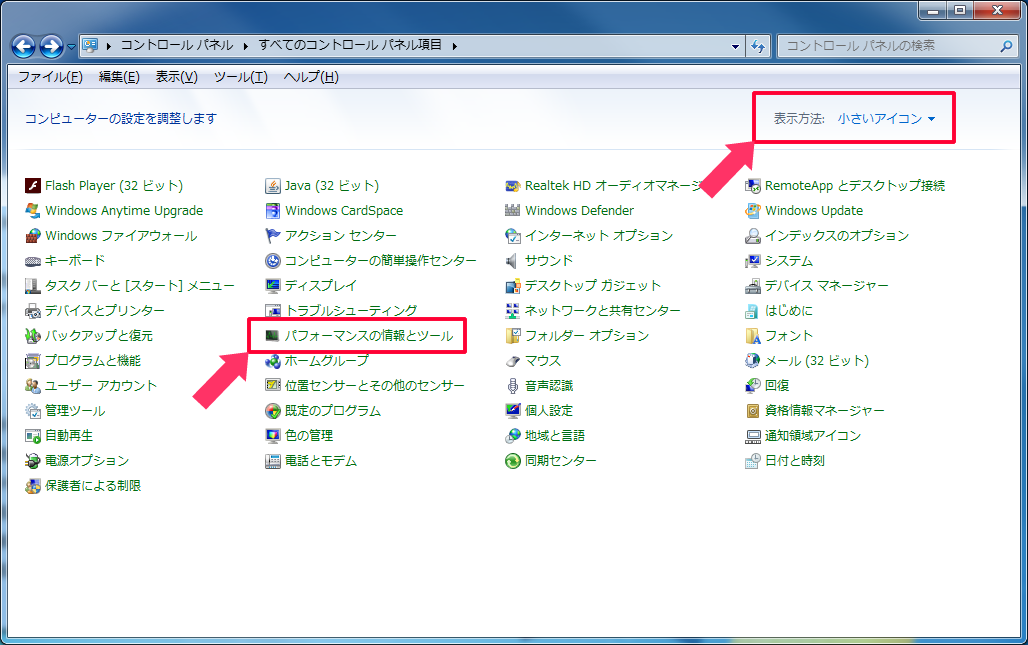Open the 色の管理 link

coord(309,436)
